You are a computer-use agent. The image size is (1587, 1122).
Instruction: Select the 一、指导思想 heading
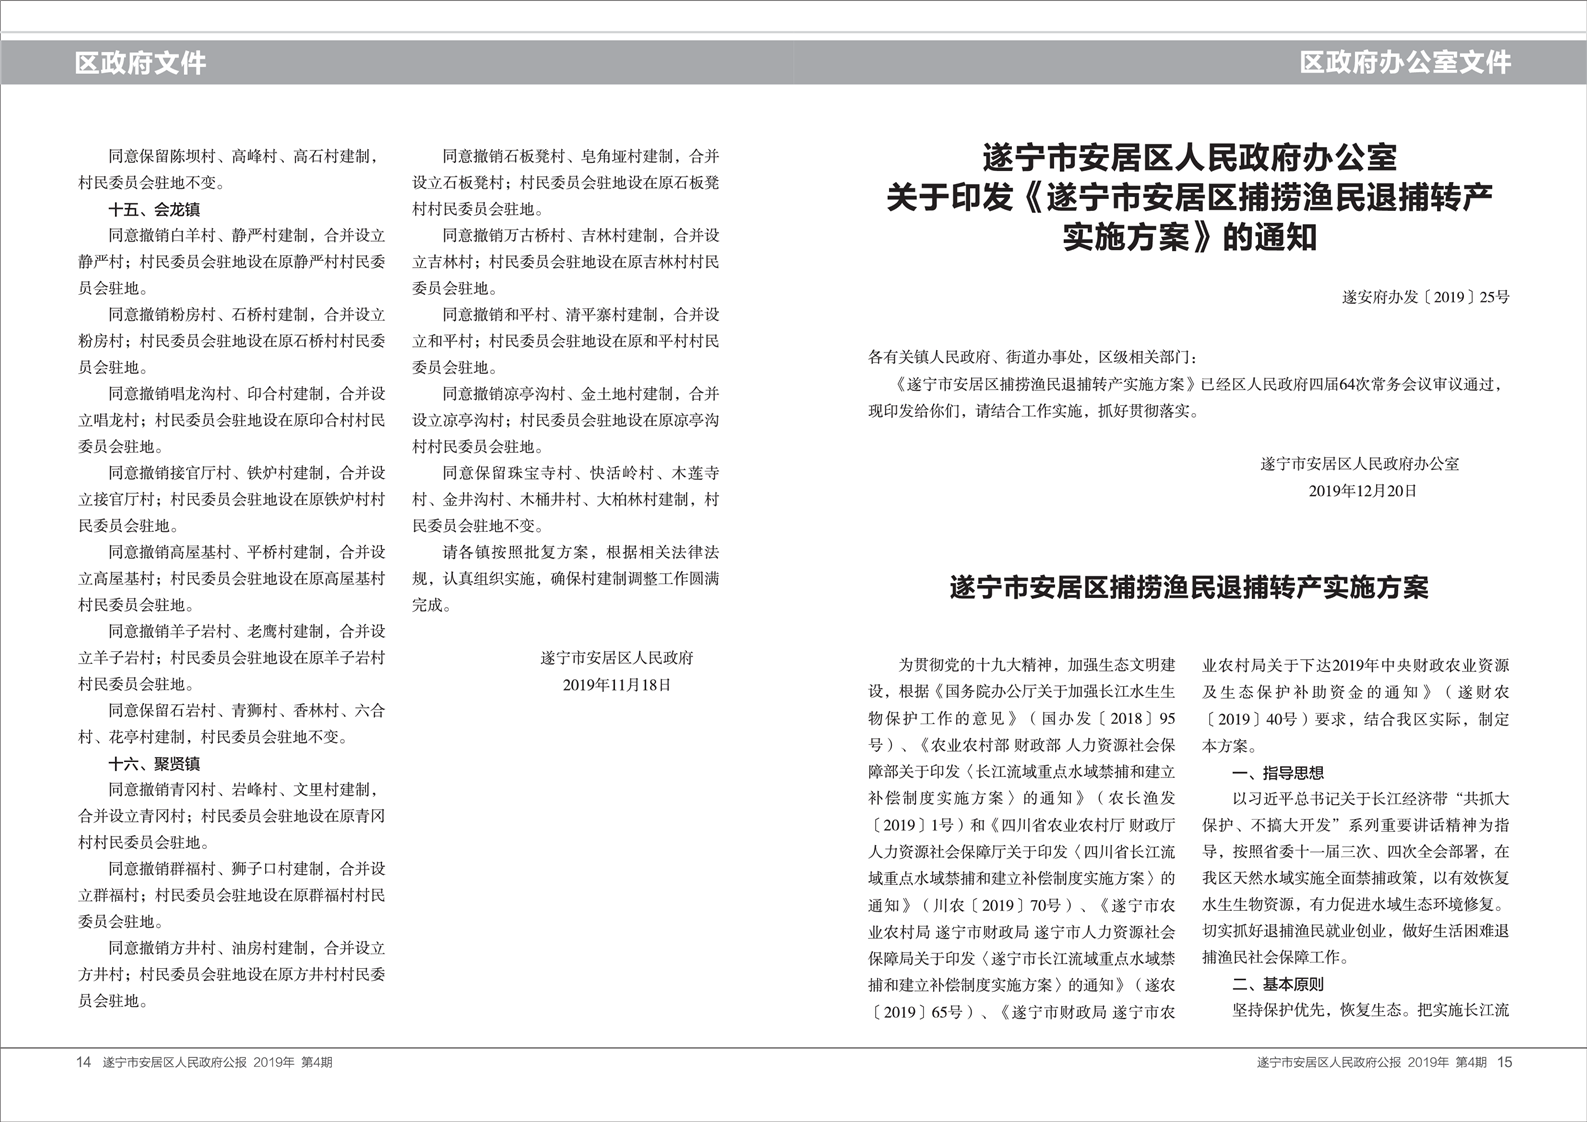(x=1278, y=773)
